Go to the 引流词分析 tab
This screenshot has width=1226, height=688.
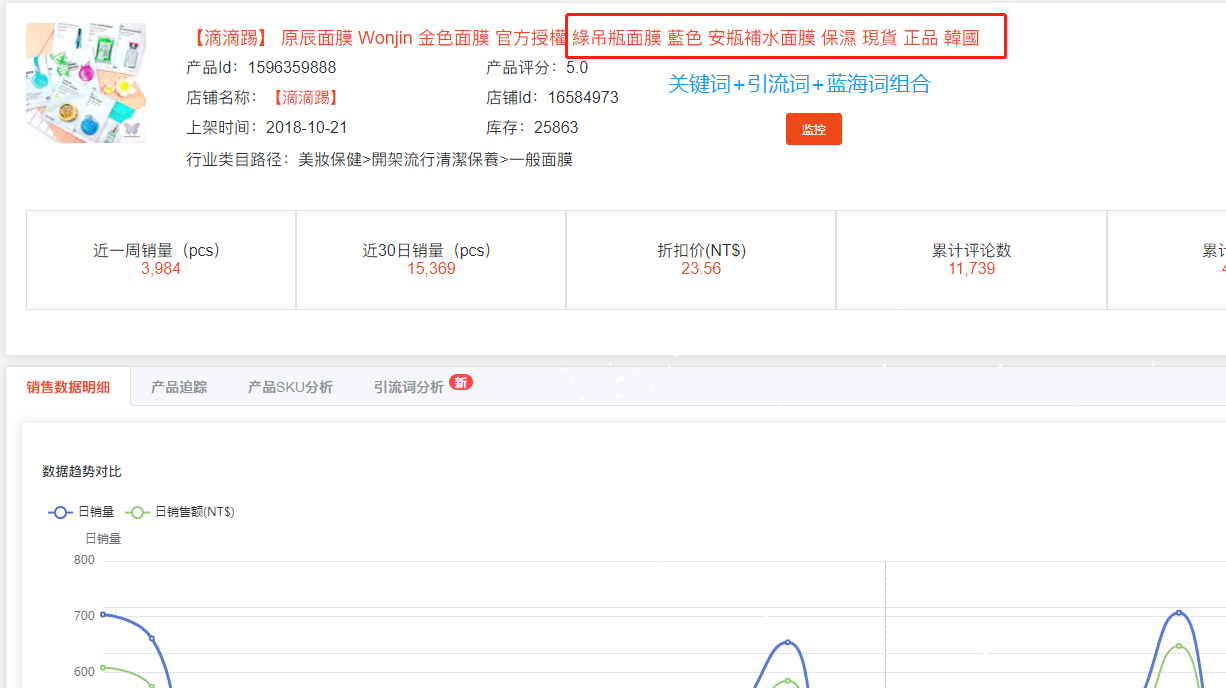(408, 387)
